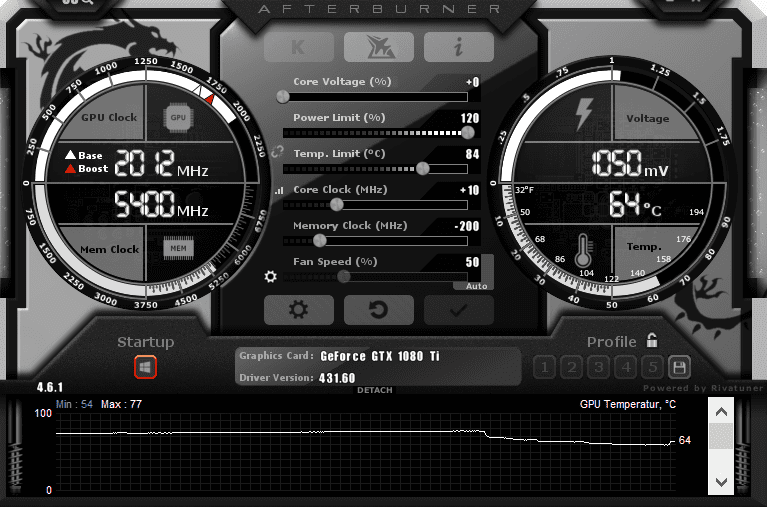The width and height of the screenshot is (767, 507).
Task: Click the GPU Temperatur, °C graph label
Action: [628, 404]
